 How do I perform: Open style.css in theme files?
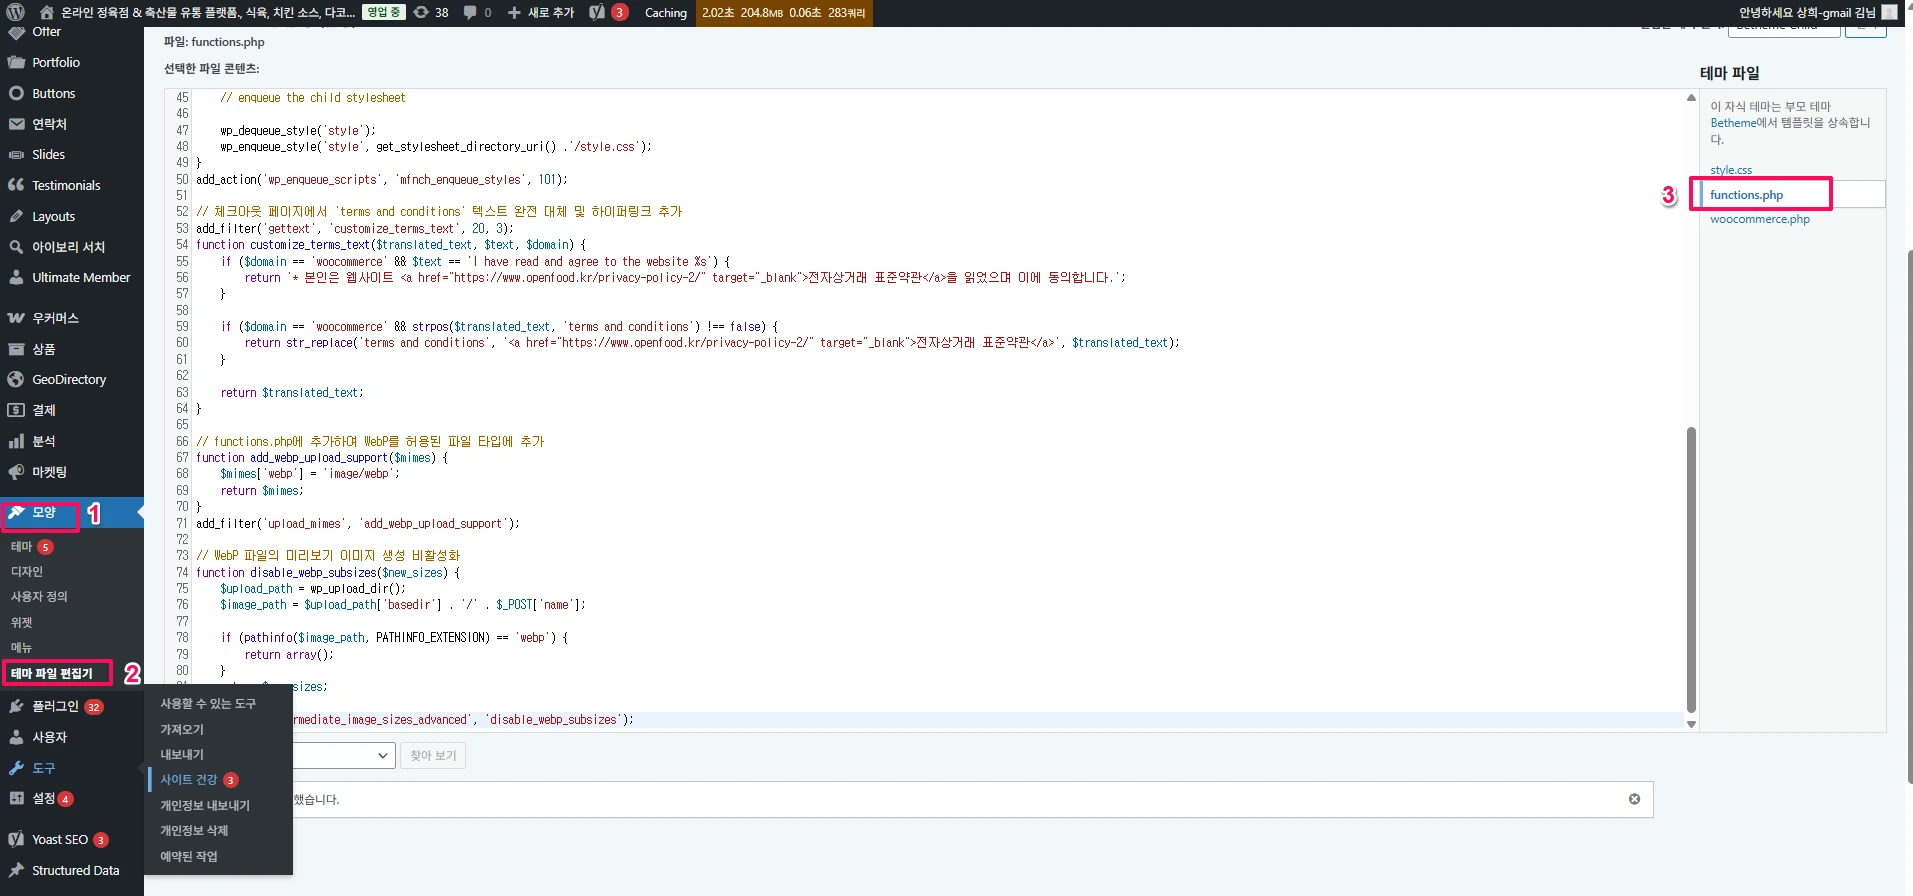pyautogui.click(x=1730, y=170)
